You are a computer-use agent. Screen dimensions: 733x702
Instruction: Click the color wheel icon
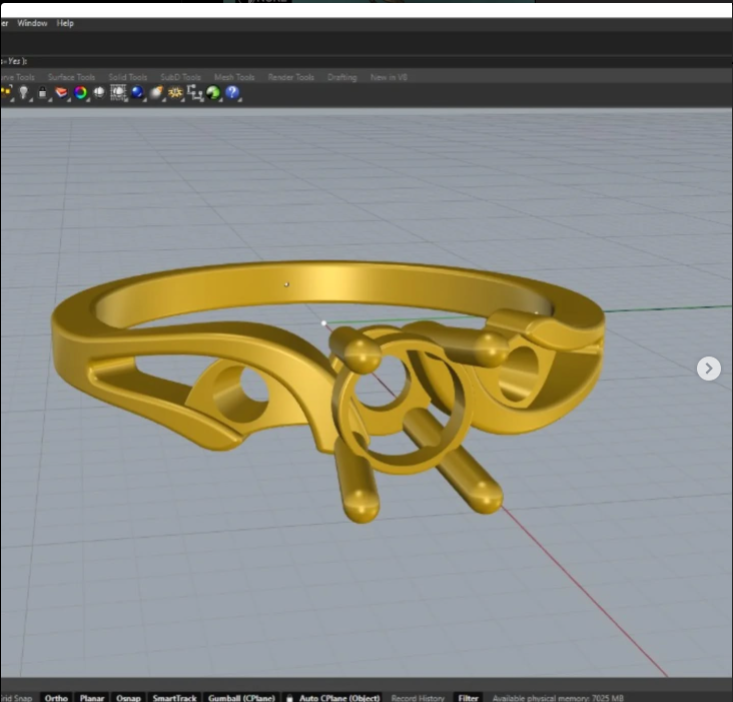(x=80, y=93)
